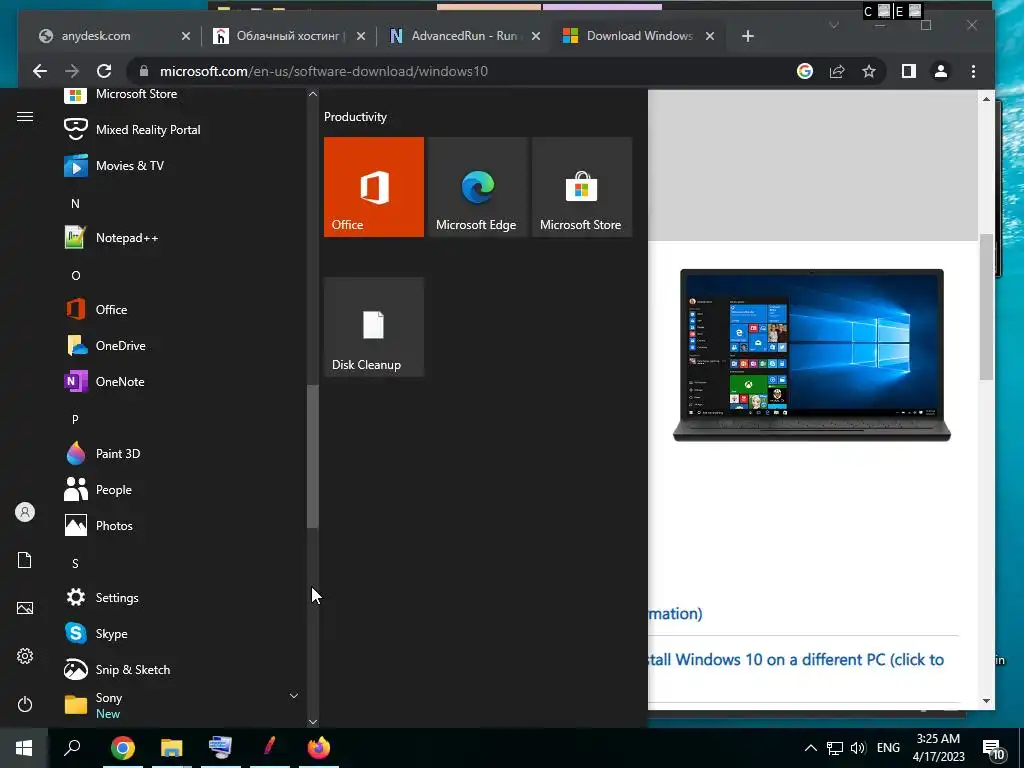Reload the Chrome page

click(104, 71)
